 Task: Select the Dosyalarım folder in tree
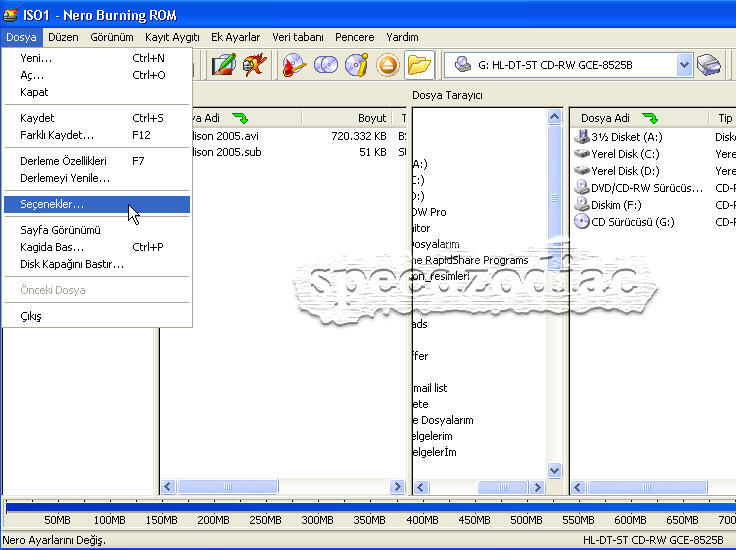tap(444, 420)
